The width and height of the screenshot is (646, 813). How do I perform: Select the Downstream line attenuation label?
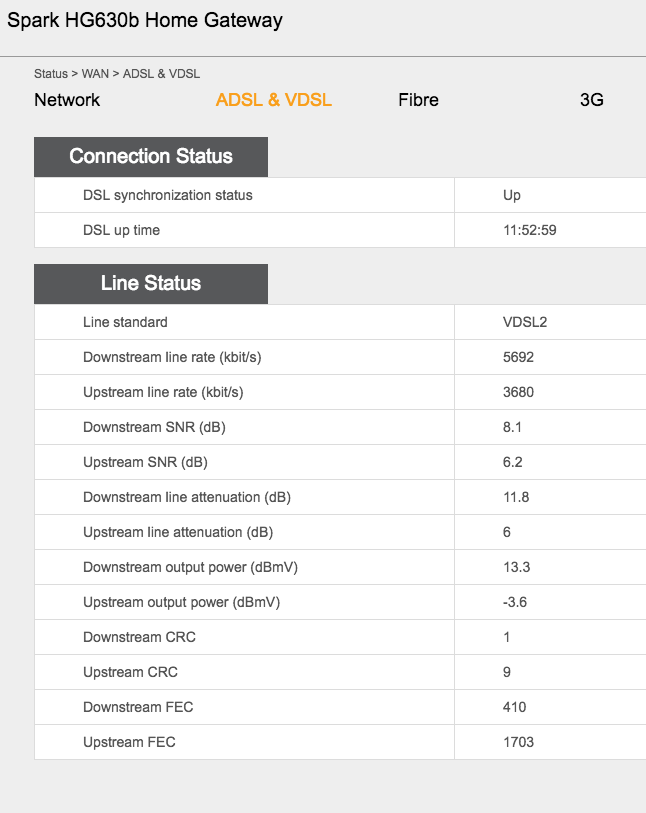pyautogui.click(x=187, y=497)
